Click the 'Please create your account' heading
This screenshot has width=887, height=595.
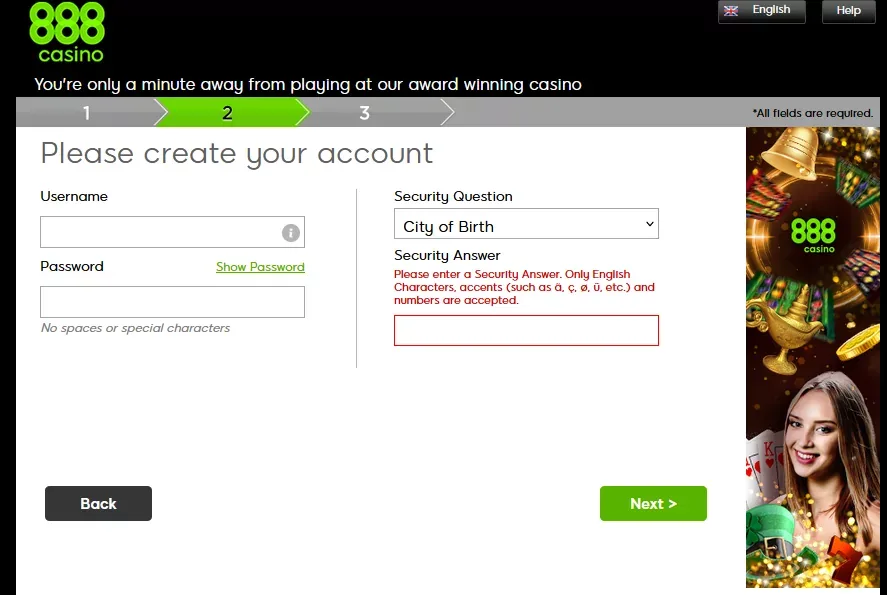[x=236, y=154]
